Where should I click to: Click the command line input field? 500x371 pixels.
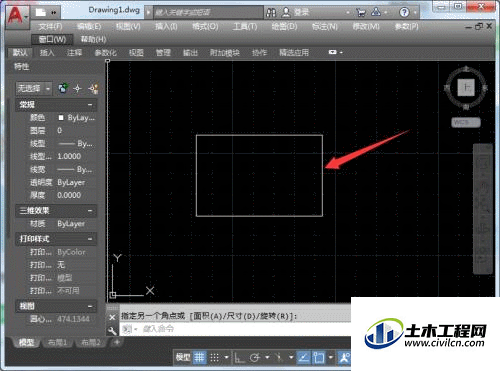coord(235,329)
